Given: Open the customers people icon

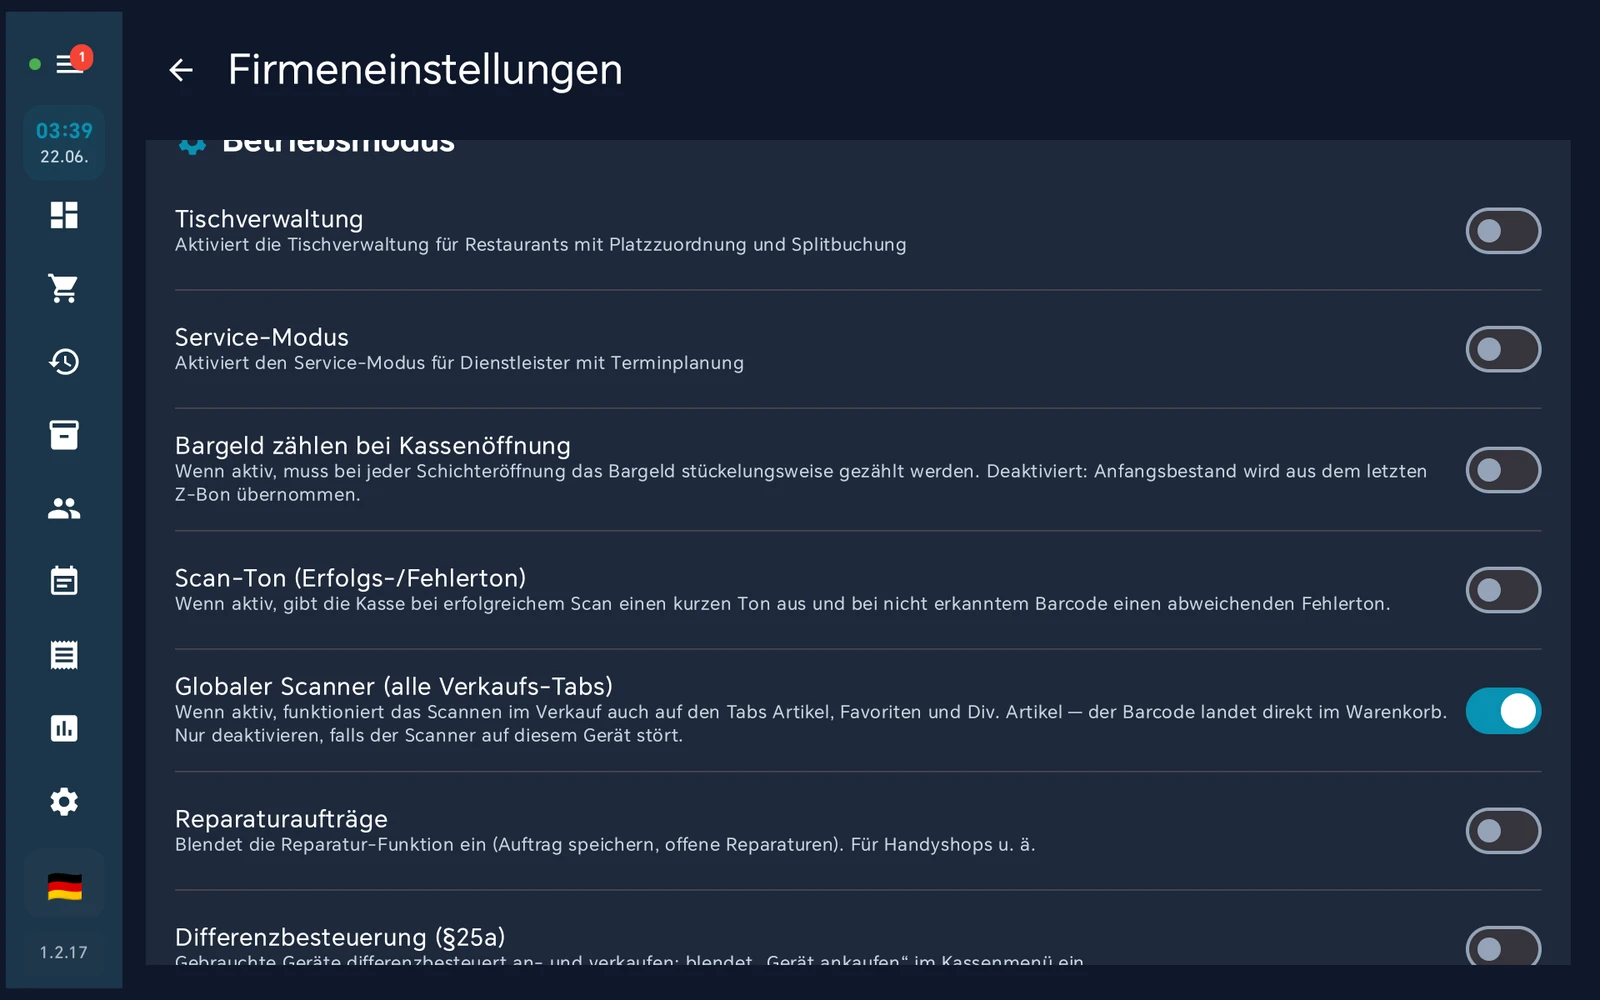Looking at the screenshot, I should [64, 508].
